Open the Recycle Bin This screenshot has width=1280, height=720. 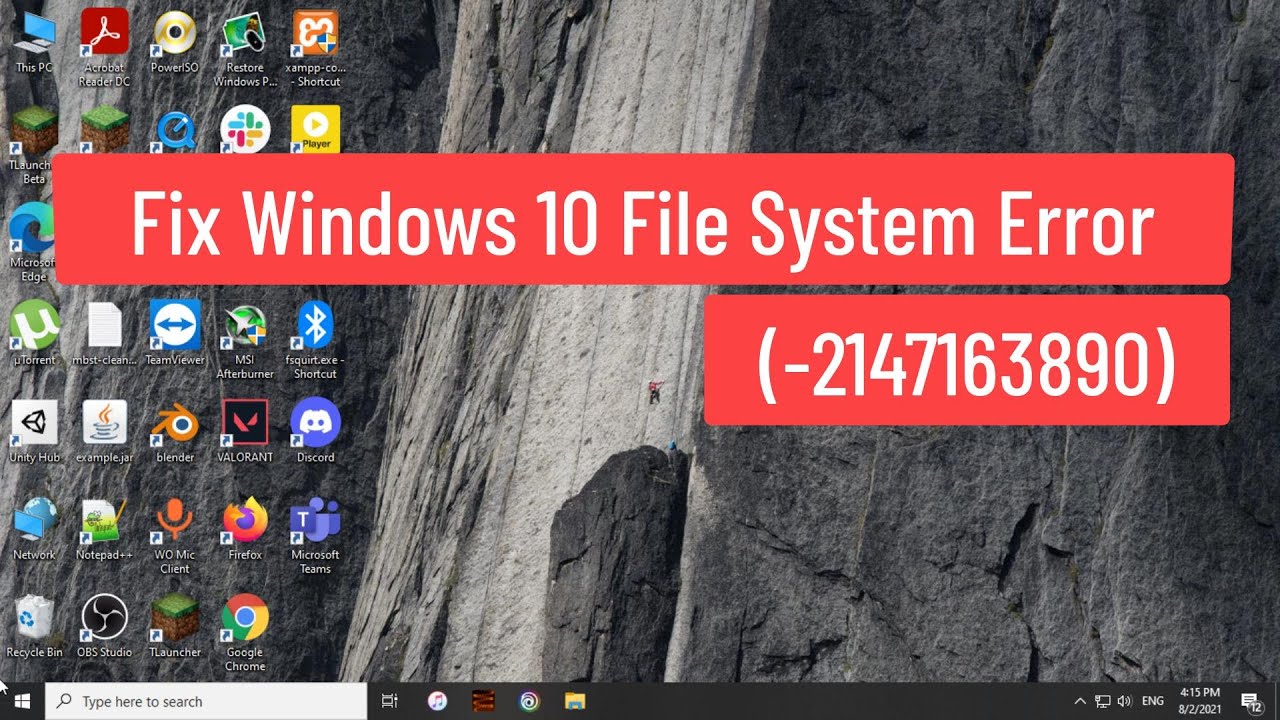point(34,627)
